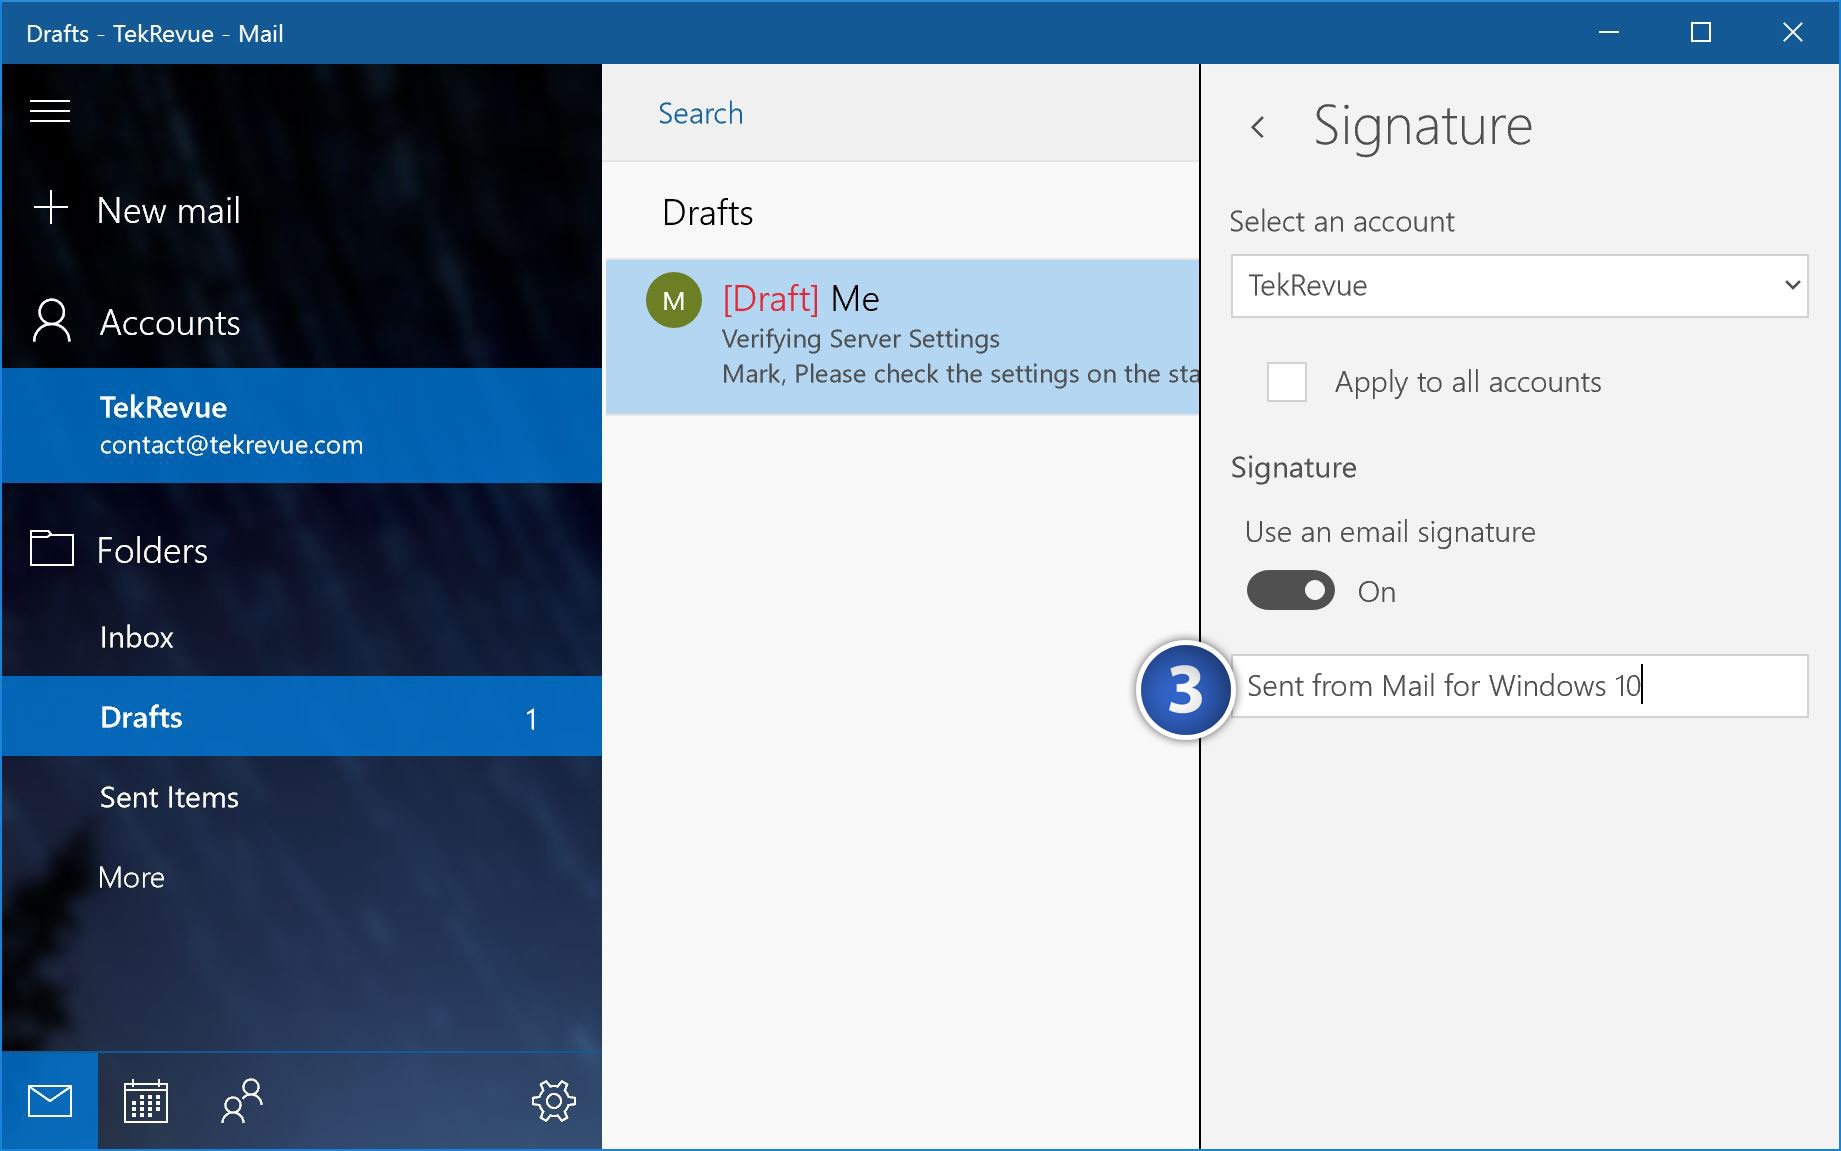This screenshot has height=1151, width=1841.
Task: Click the Folders label
Action: coord(152,550)
